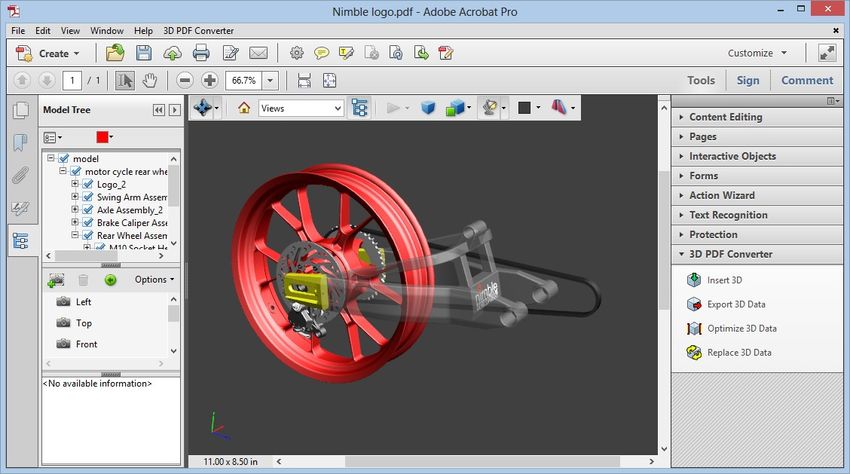Open the Tools pane
850x474 pixels.
701,80
